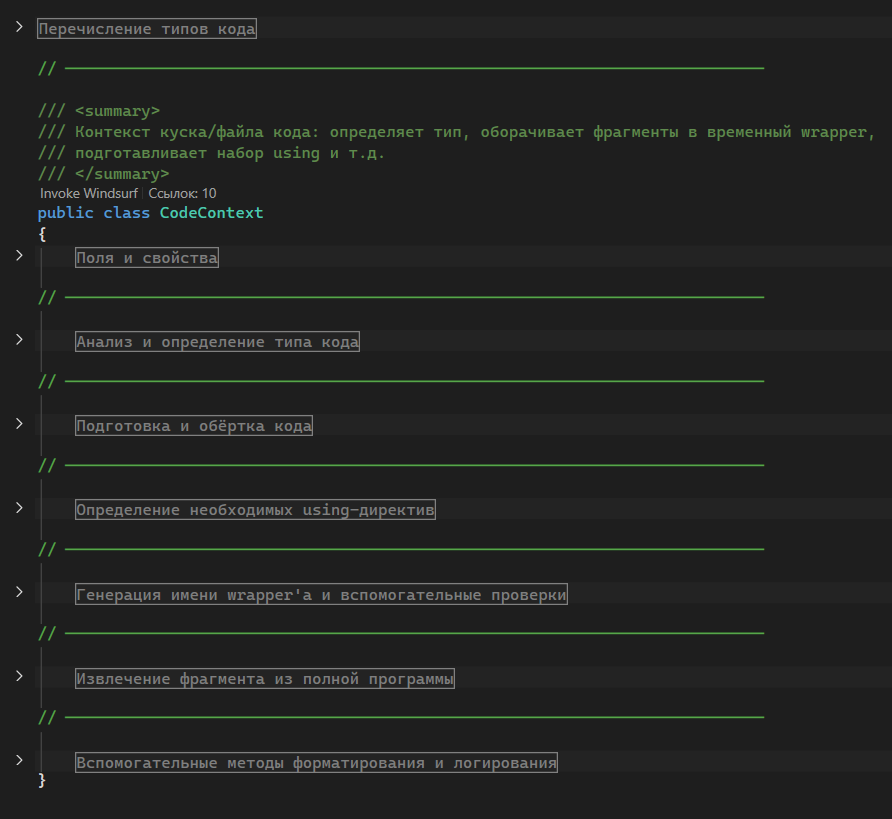The width and height of the screenshot is (892, 819).
Task: Select the "Извлечение фрагмента из полной программы" label
Action: coord(265,679)
